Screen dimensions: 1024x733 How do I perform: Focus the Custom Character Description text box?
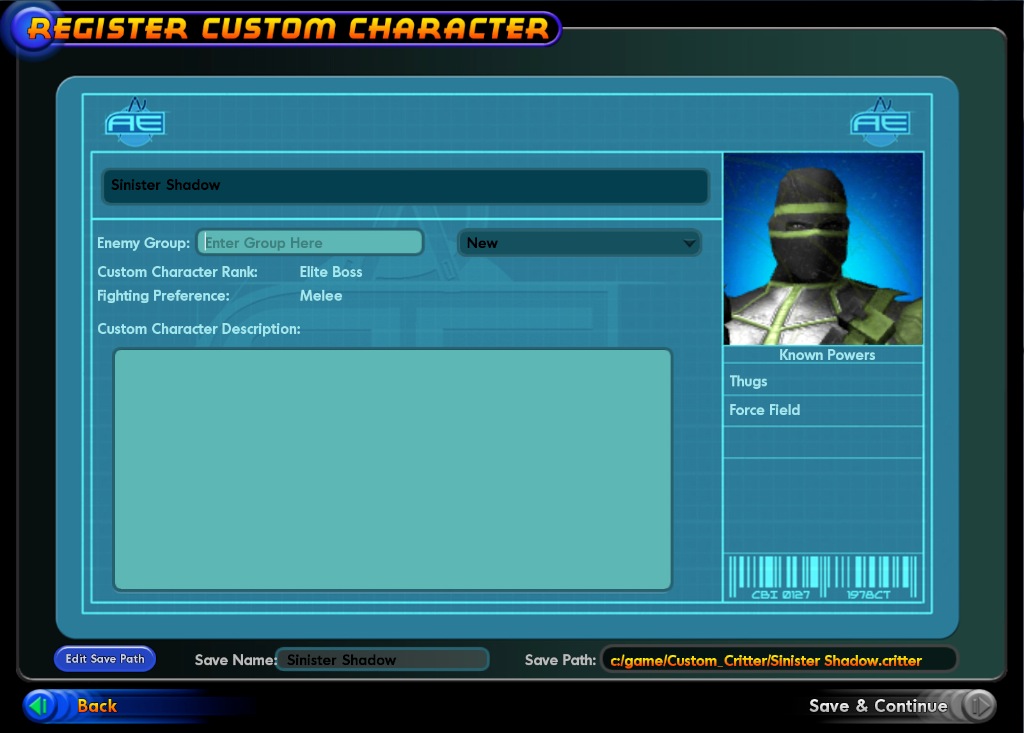point(392,469)
